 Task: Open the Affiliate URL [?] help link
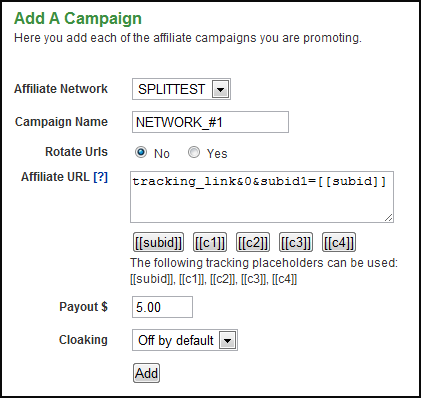tap(101, 176)
